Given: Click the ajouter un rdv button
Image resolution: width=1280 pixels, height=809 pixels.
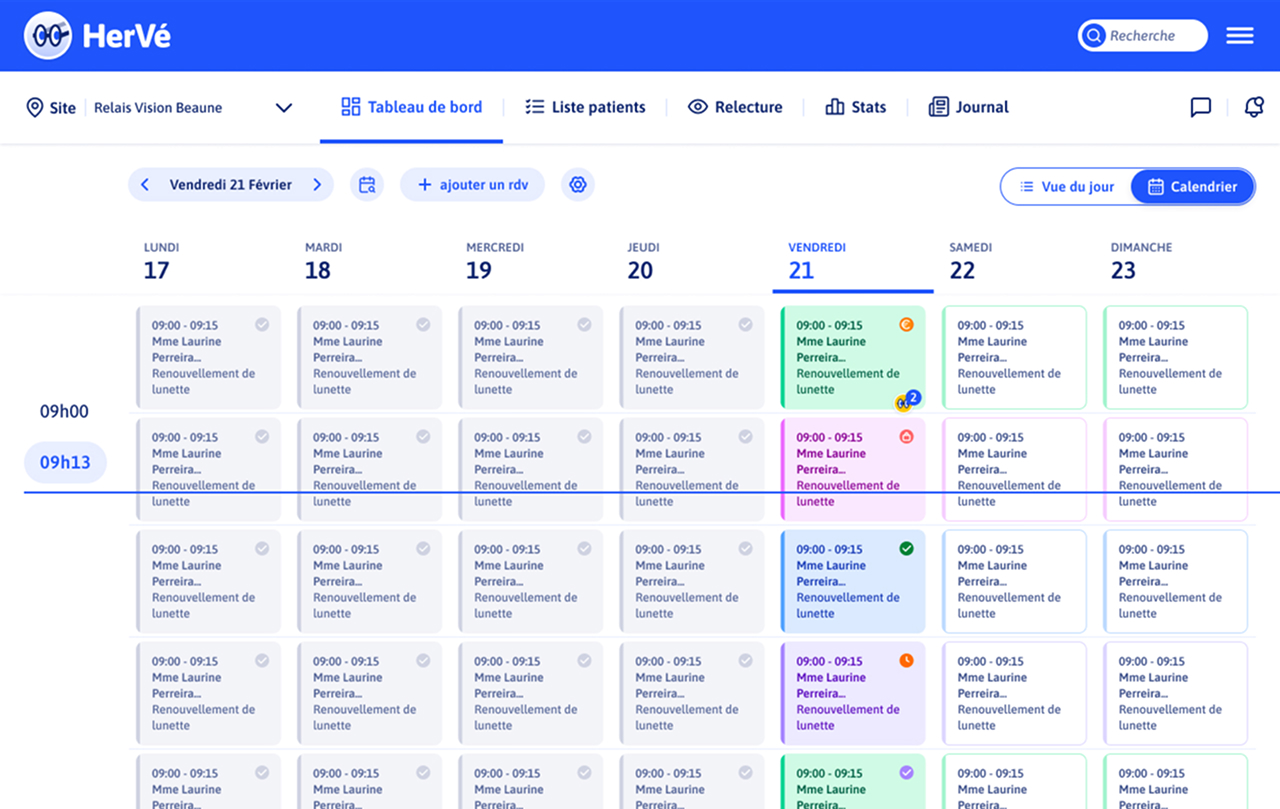Looking at the screenshot, I should 472,184.
